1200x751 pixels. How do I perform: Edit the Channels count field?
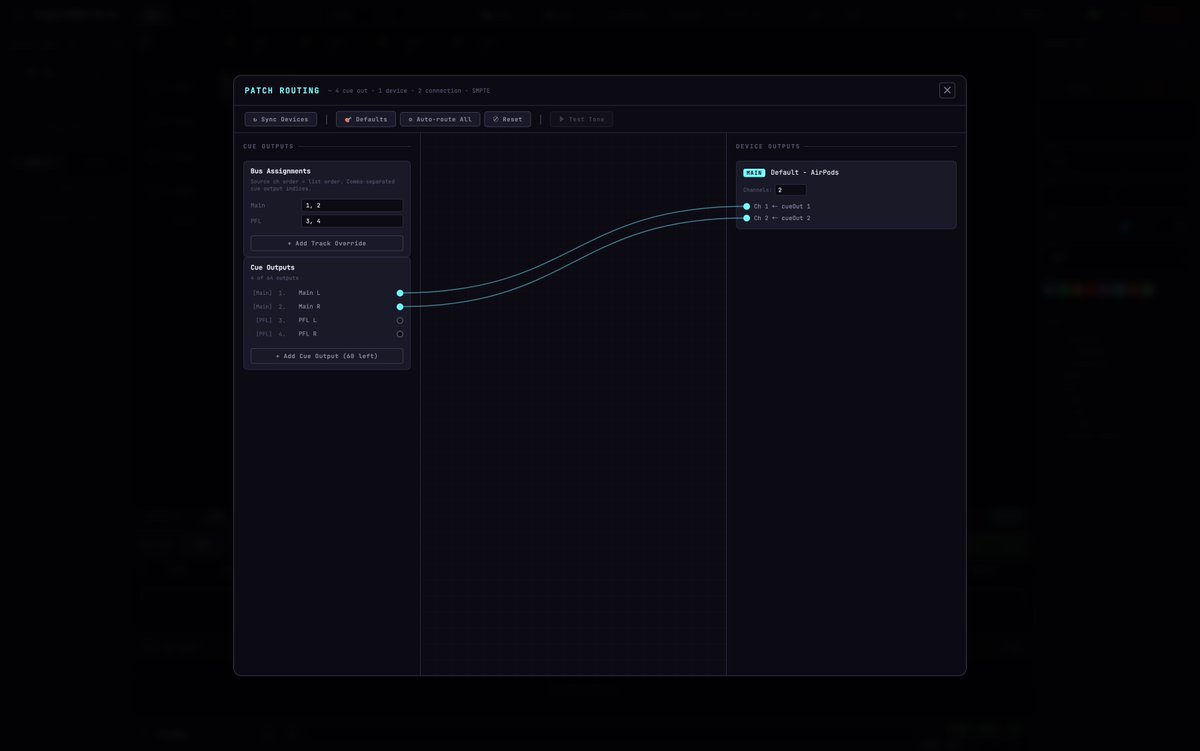tap(790, 190)
